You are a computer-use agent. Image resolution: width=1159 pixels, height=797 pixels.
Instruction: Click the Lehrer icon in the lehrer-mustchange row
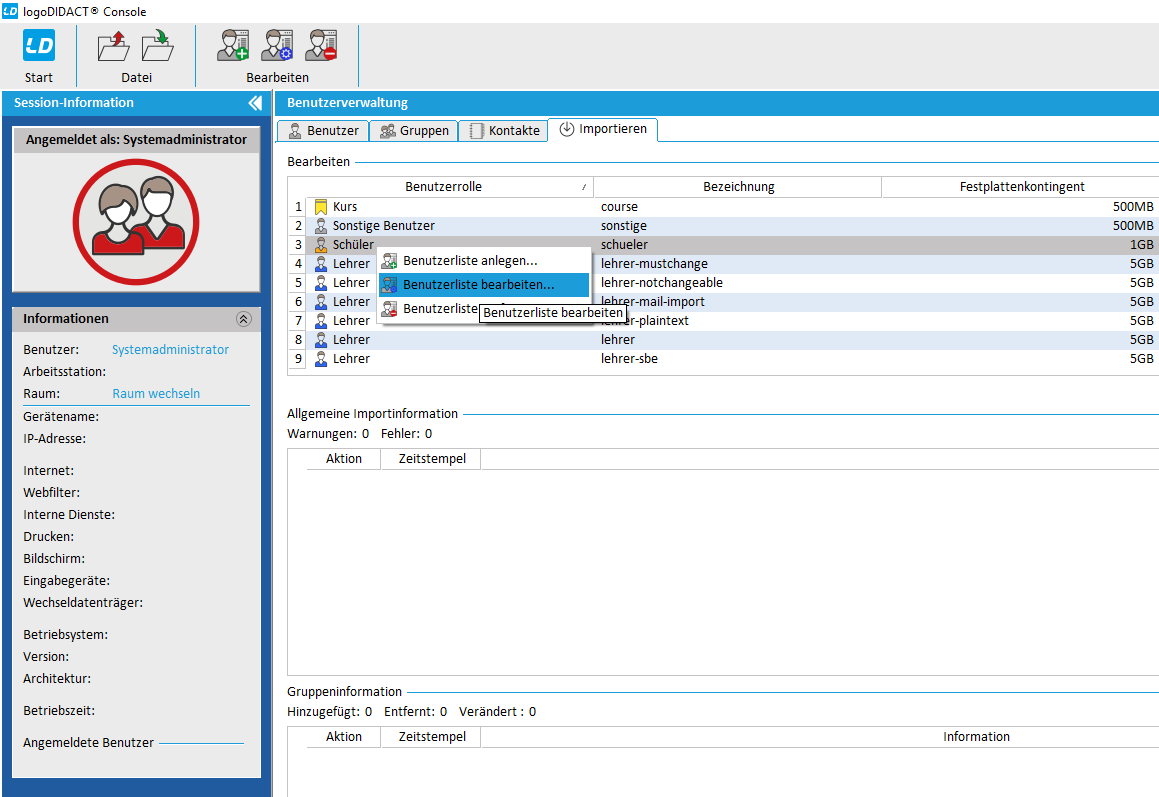tap(321, 264)
